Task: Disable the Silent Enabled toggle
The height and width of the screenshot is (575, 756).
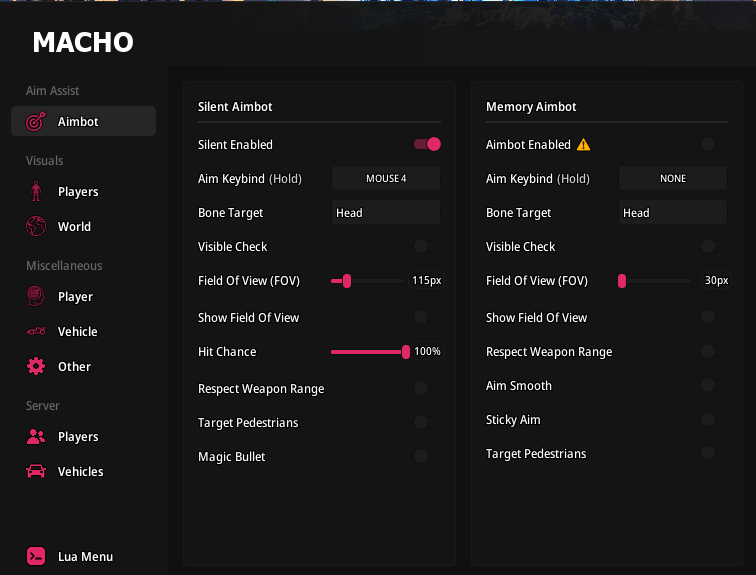Action: [x=428, y=145]
